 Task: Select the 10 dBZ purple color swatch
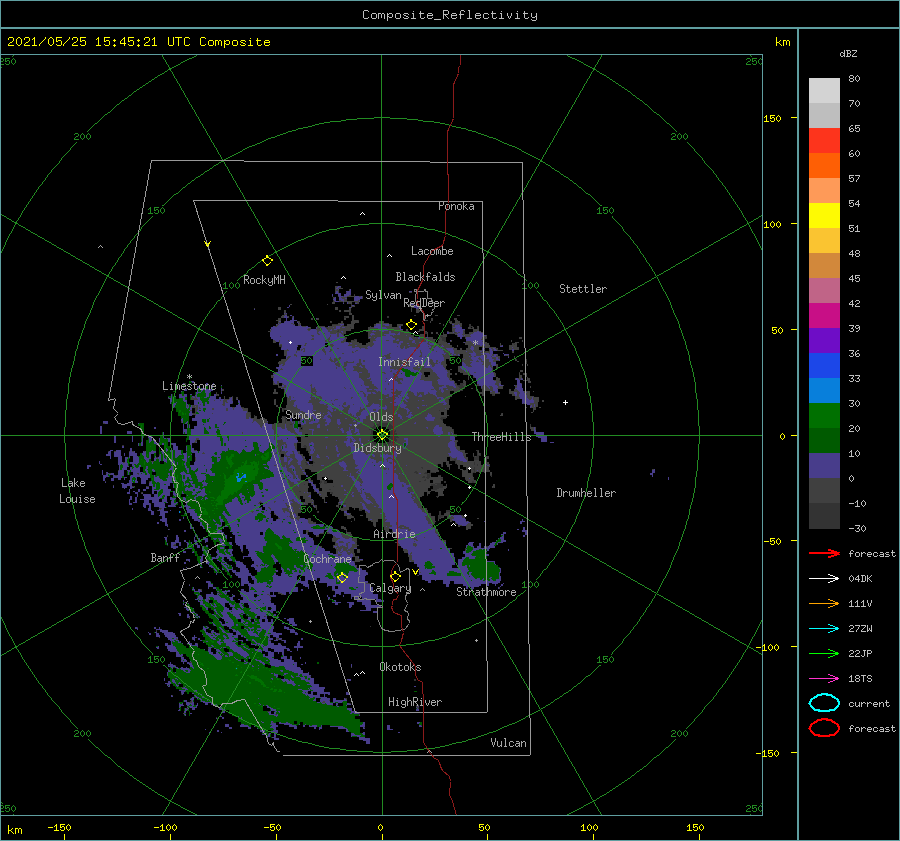point(824,466)
